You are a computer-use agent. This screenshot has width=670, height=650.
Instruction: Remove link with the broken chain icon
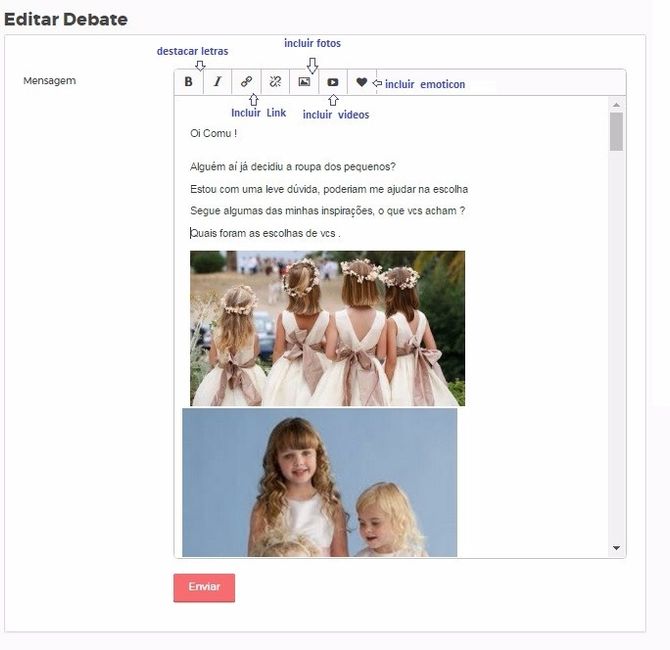(x=275, y=82)
